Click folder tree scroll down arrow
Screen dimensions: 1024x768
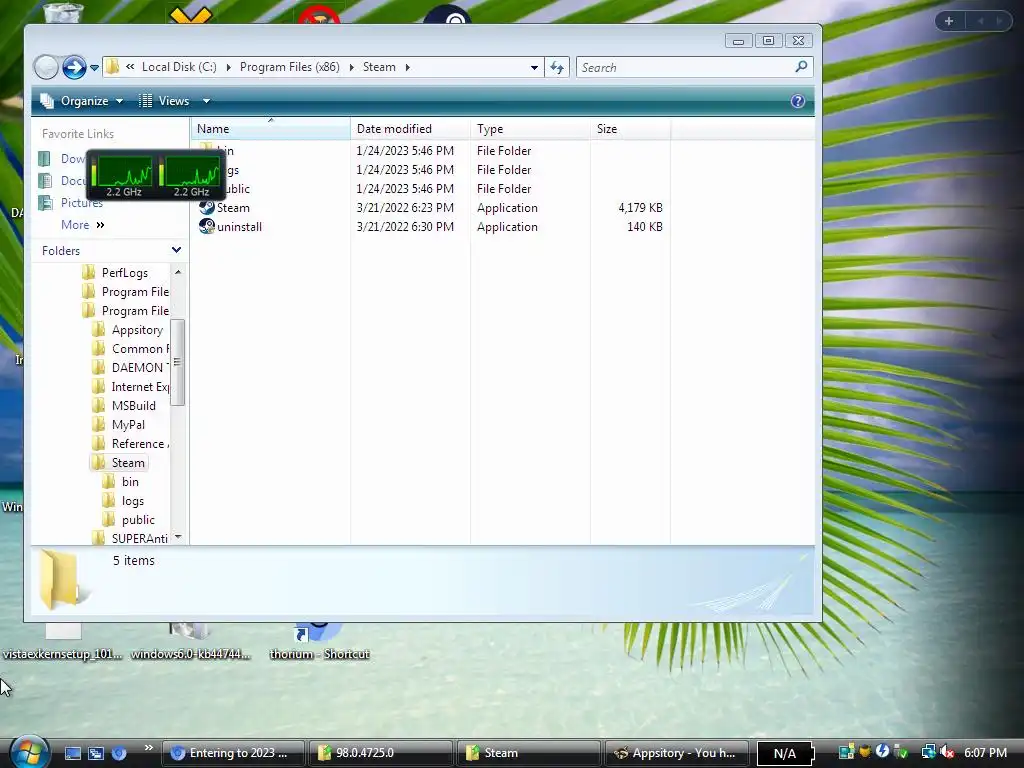178,537
